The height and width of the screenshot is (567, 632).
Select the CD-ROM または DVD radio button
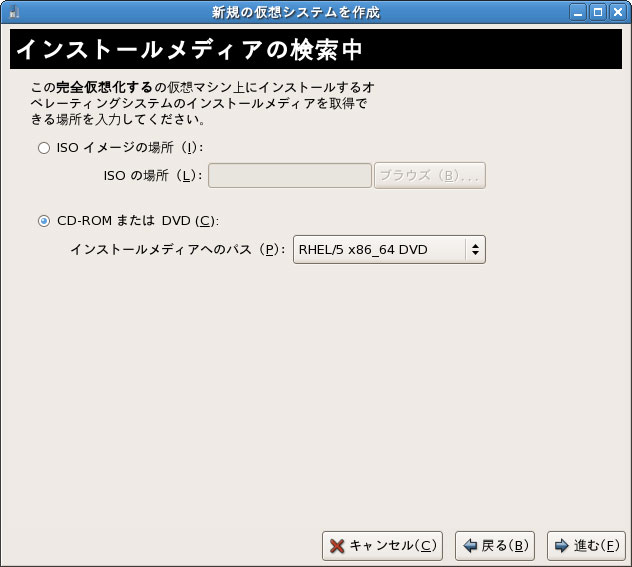(43, 221)
